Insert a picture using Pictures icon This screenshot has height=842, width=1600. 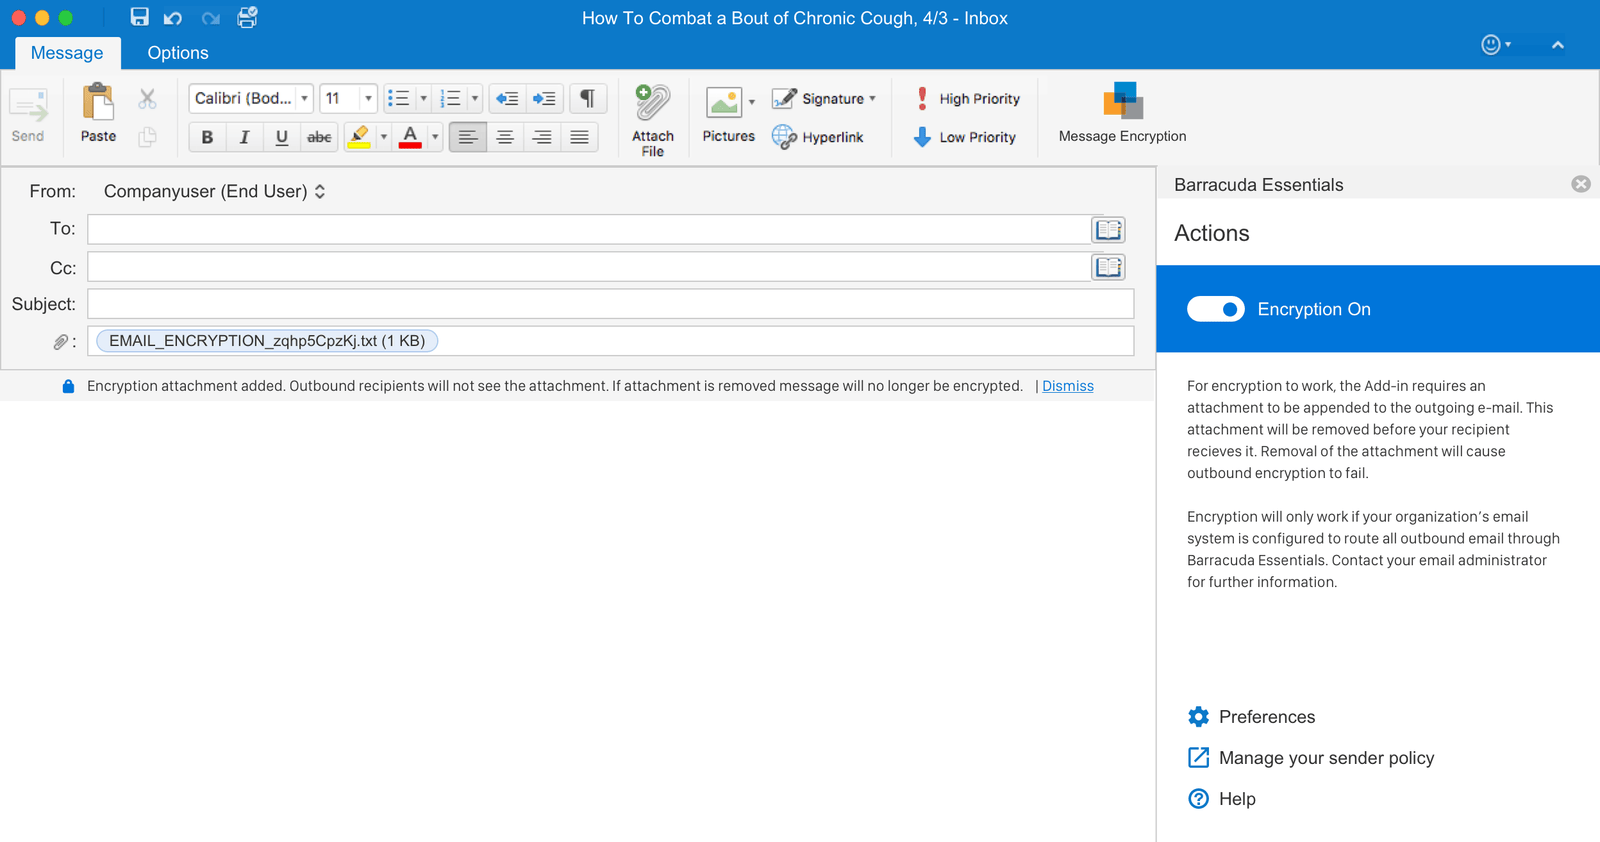click(x=723, y=103)
